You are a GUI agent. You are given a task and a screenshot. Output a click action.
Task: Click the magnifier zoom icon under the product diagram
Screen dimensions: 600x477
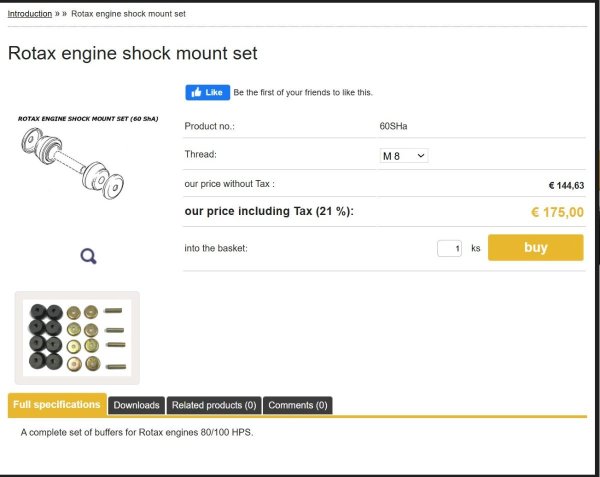(88, 257)
